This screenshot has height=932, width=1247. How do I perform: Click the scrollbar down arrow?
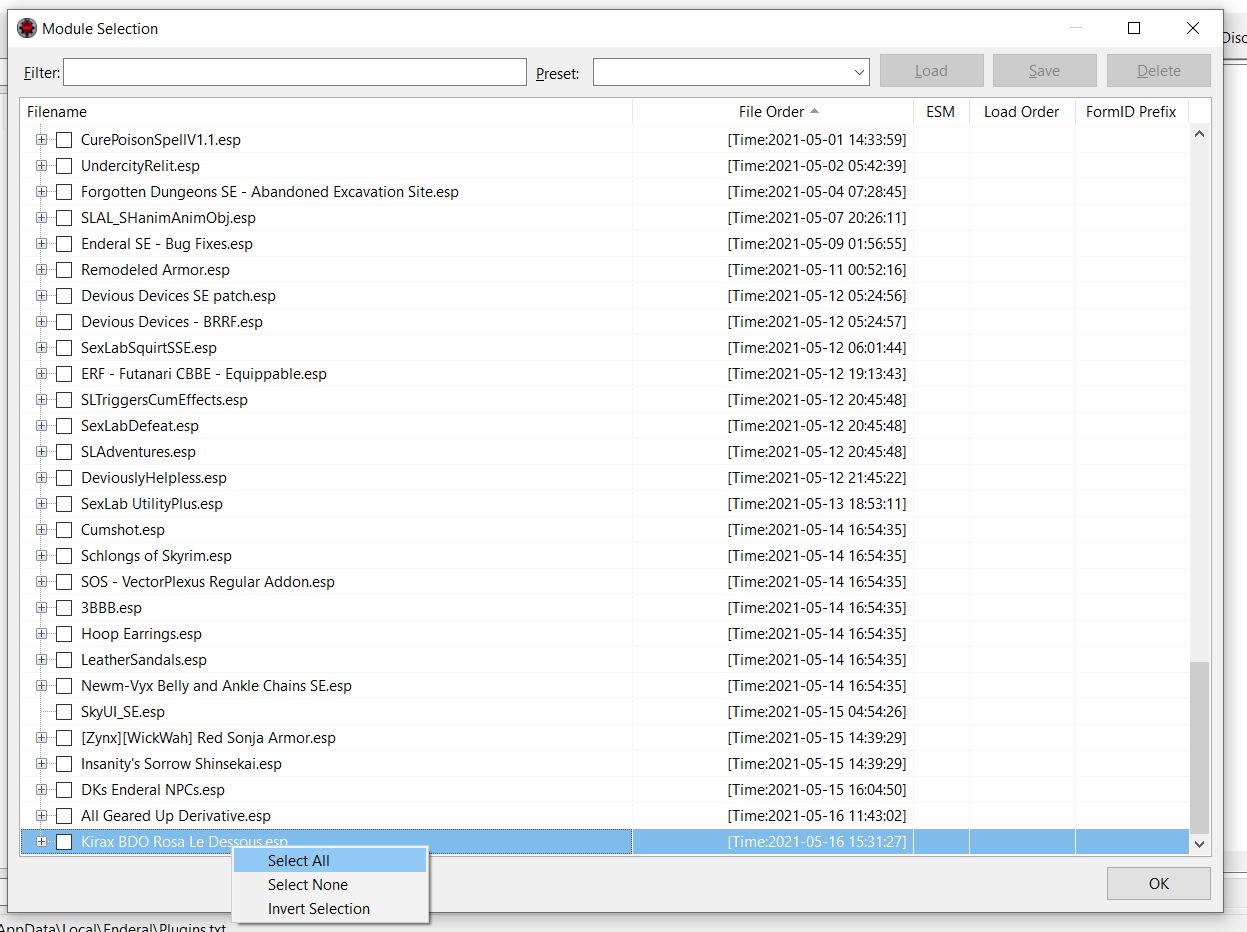point(1199,844)
